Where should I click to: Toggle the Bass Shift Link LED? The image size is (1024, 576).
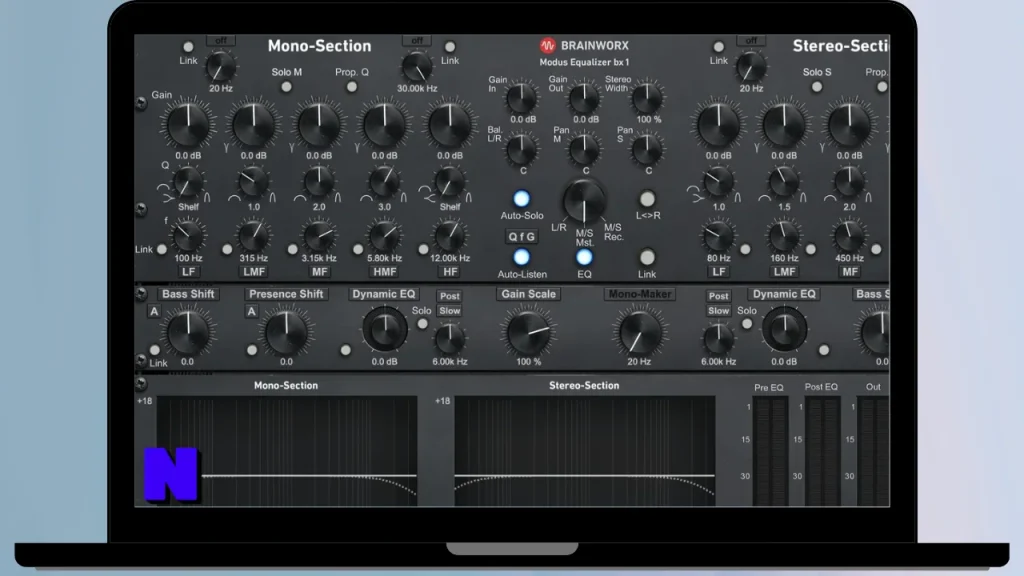[154, 351]
